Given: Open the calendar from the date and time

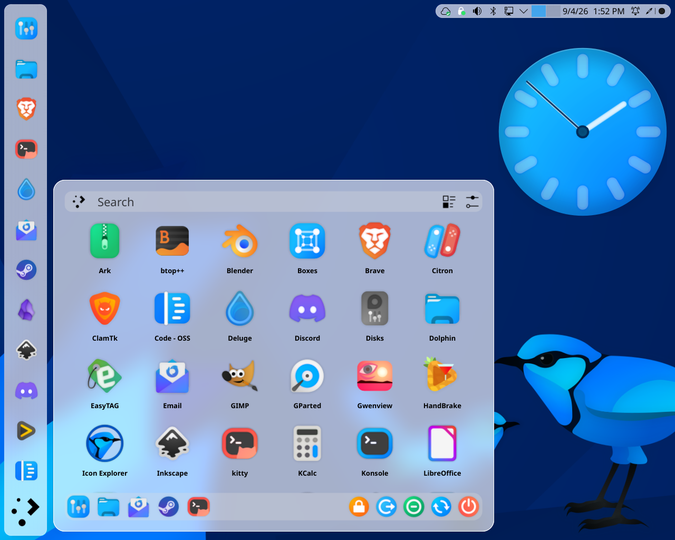Looking at the screenshot, I should 593,11.
